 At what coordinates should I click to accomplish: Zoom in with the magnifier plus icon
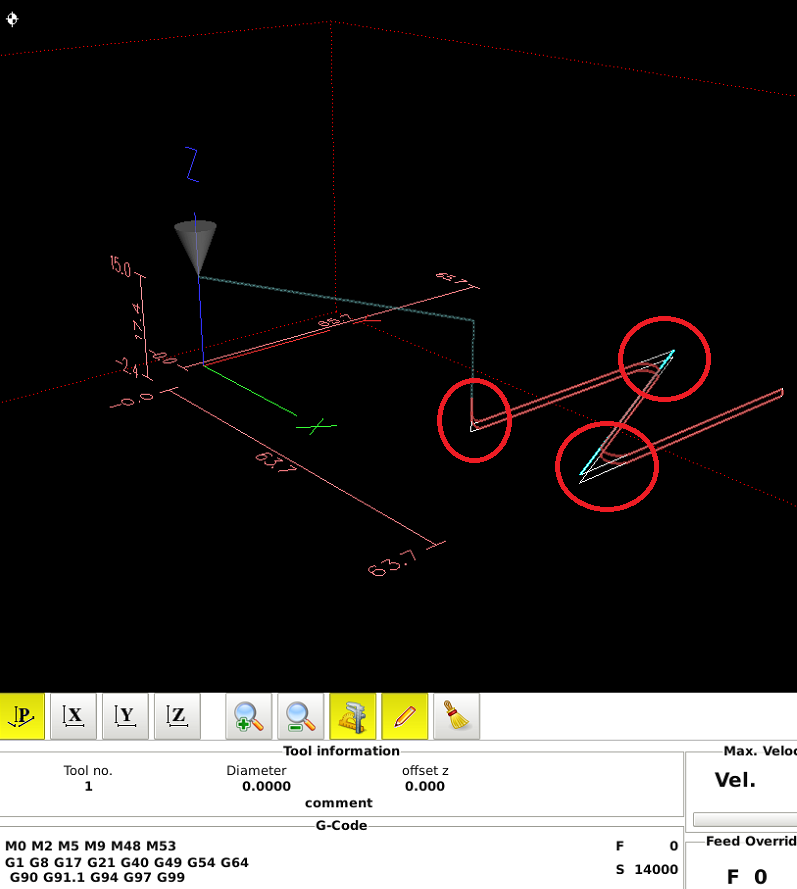click(248, 716)
